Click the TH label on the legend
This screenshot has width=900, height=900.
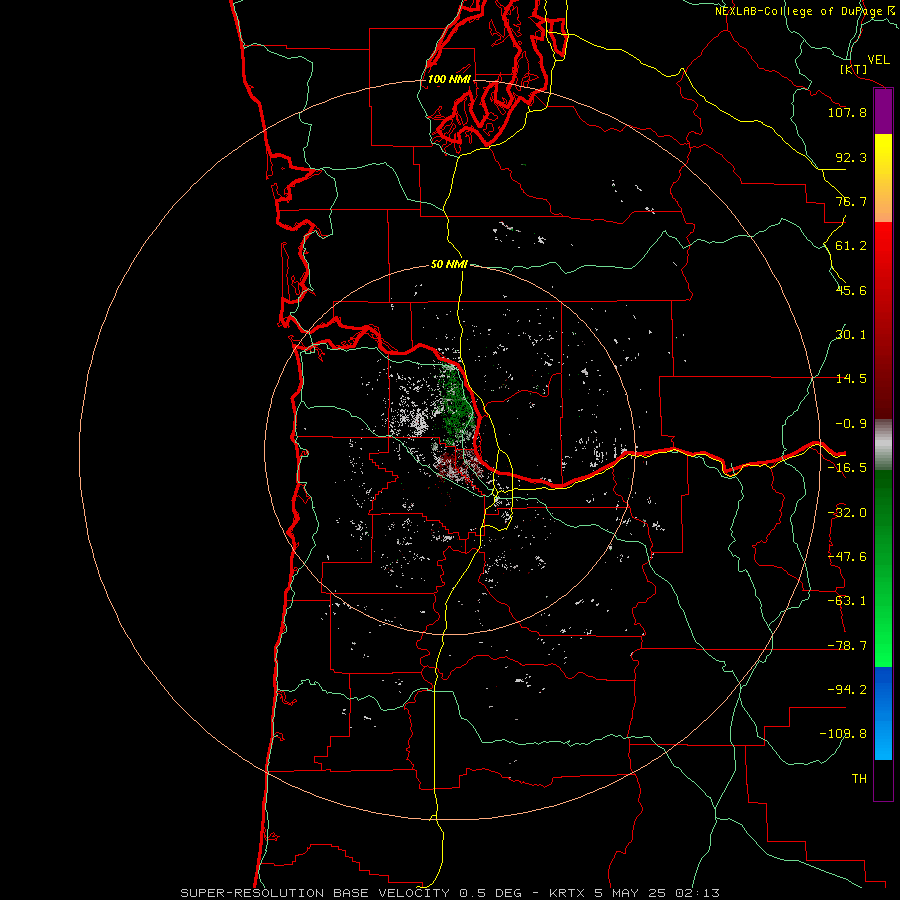(x=859, y=778)
